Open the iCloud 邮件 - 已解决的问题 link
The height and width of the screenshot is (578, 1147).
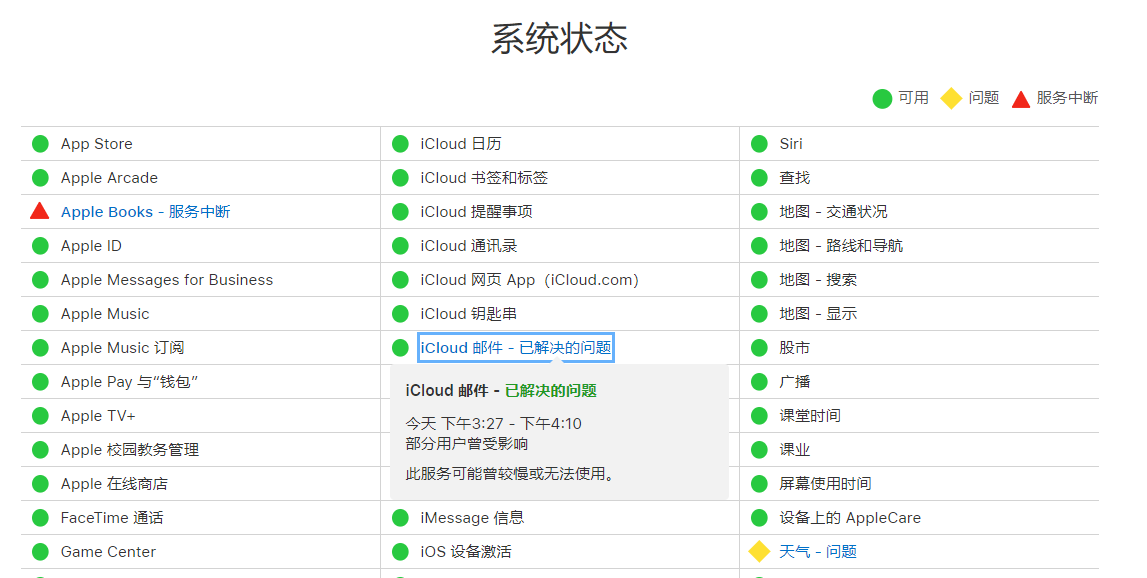pyautogui.click(x=516, y=348)
